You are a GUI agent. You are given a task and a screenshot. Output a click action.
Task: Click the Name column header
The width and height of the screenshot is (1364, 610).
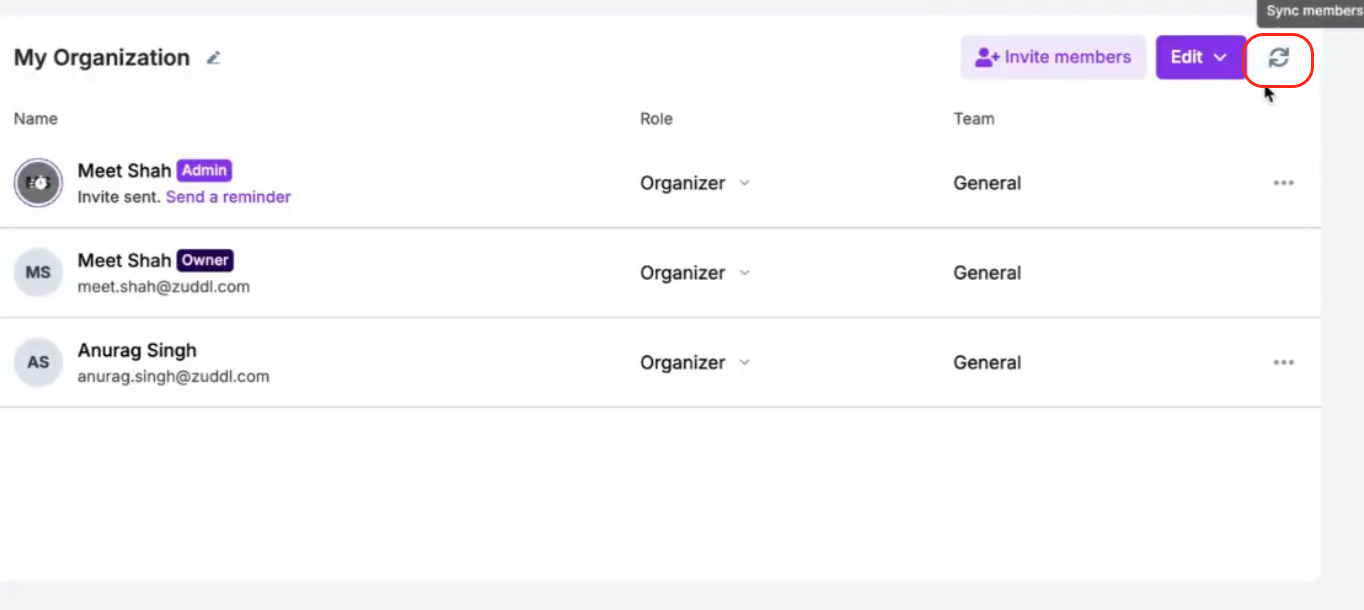[x=36, y=119]
